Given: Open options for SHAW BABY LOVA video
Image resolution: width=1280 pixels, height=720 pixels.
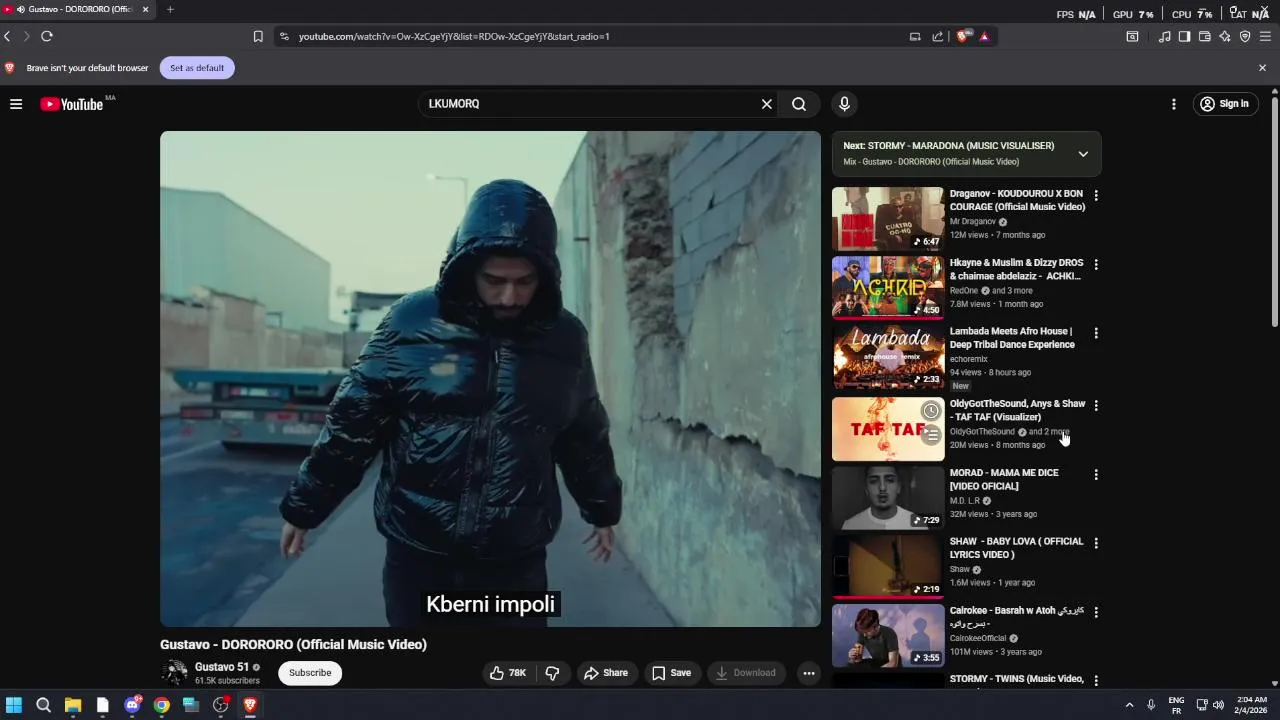Looking at the screenshot, I should point(1096,543).
